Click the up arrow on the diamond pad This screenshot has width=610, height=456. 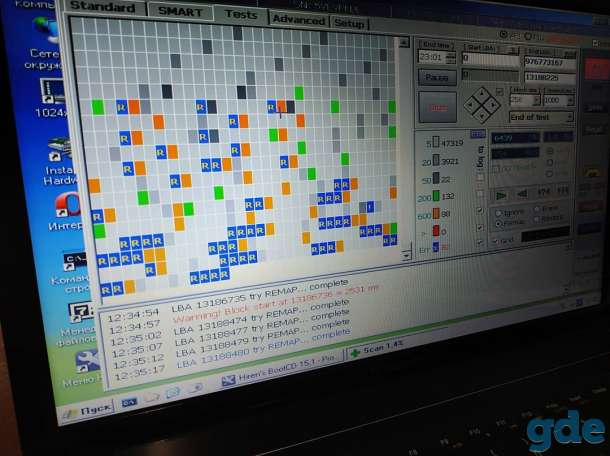tap(482, 93)
